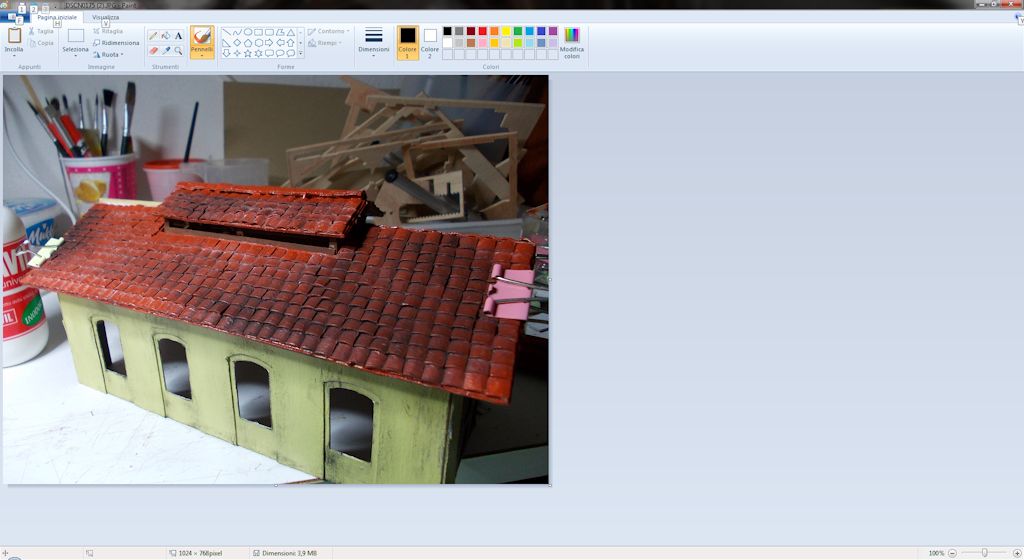
Task: Choose the Triangle shape
Action: coord(291,32)
